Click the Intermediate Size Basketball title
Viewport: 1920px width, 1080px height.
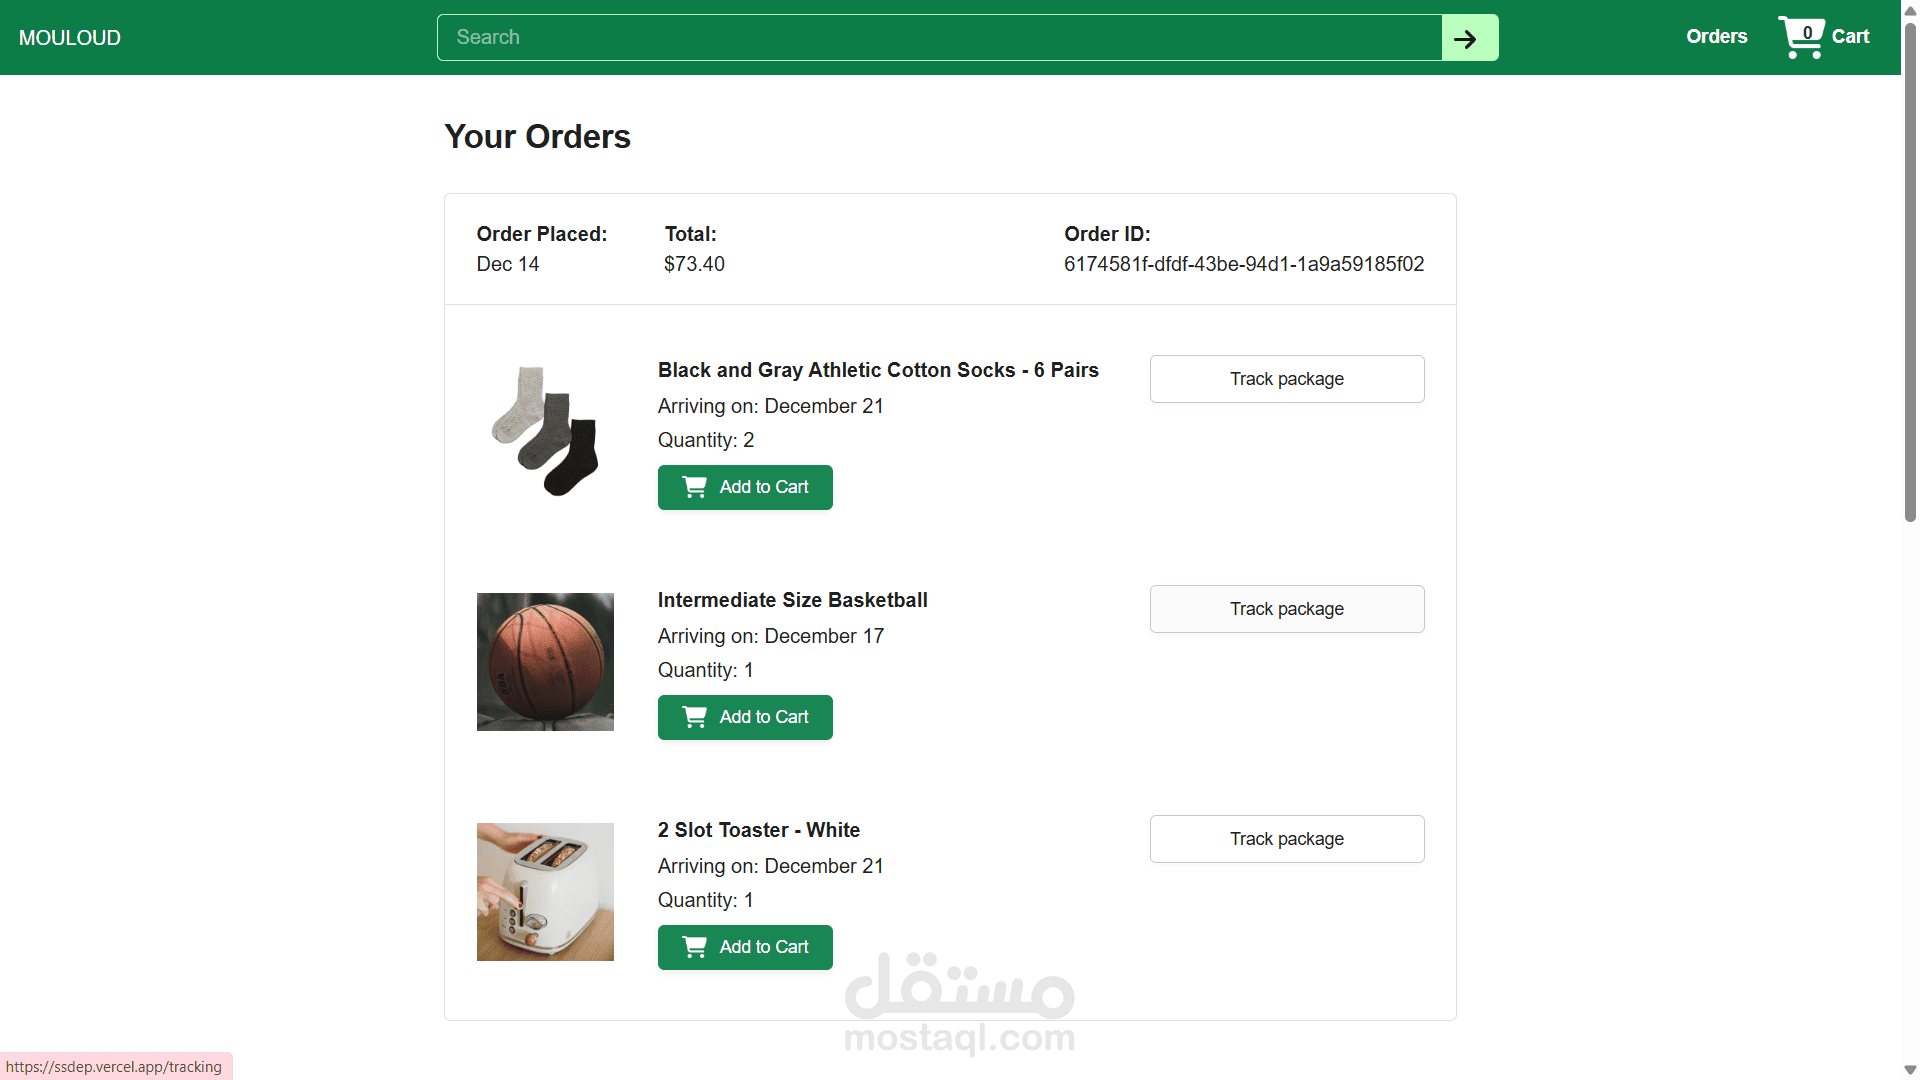(792, 600)
